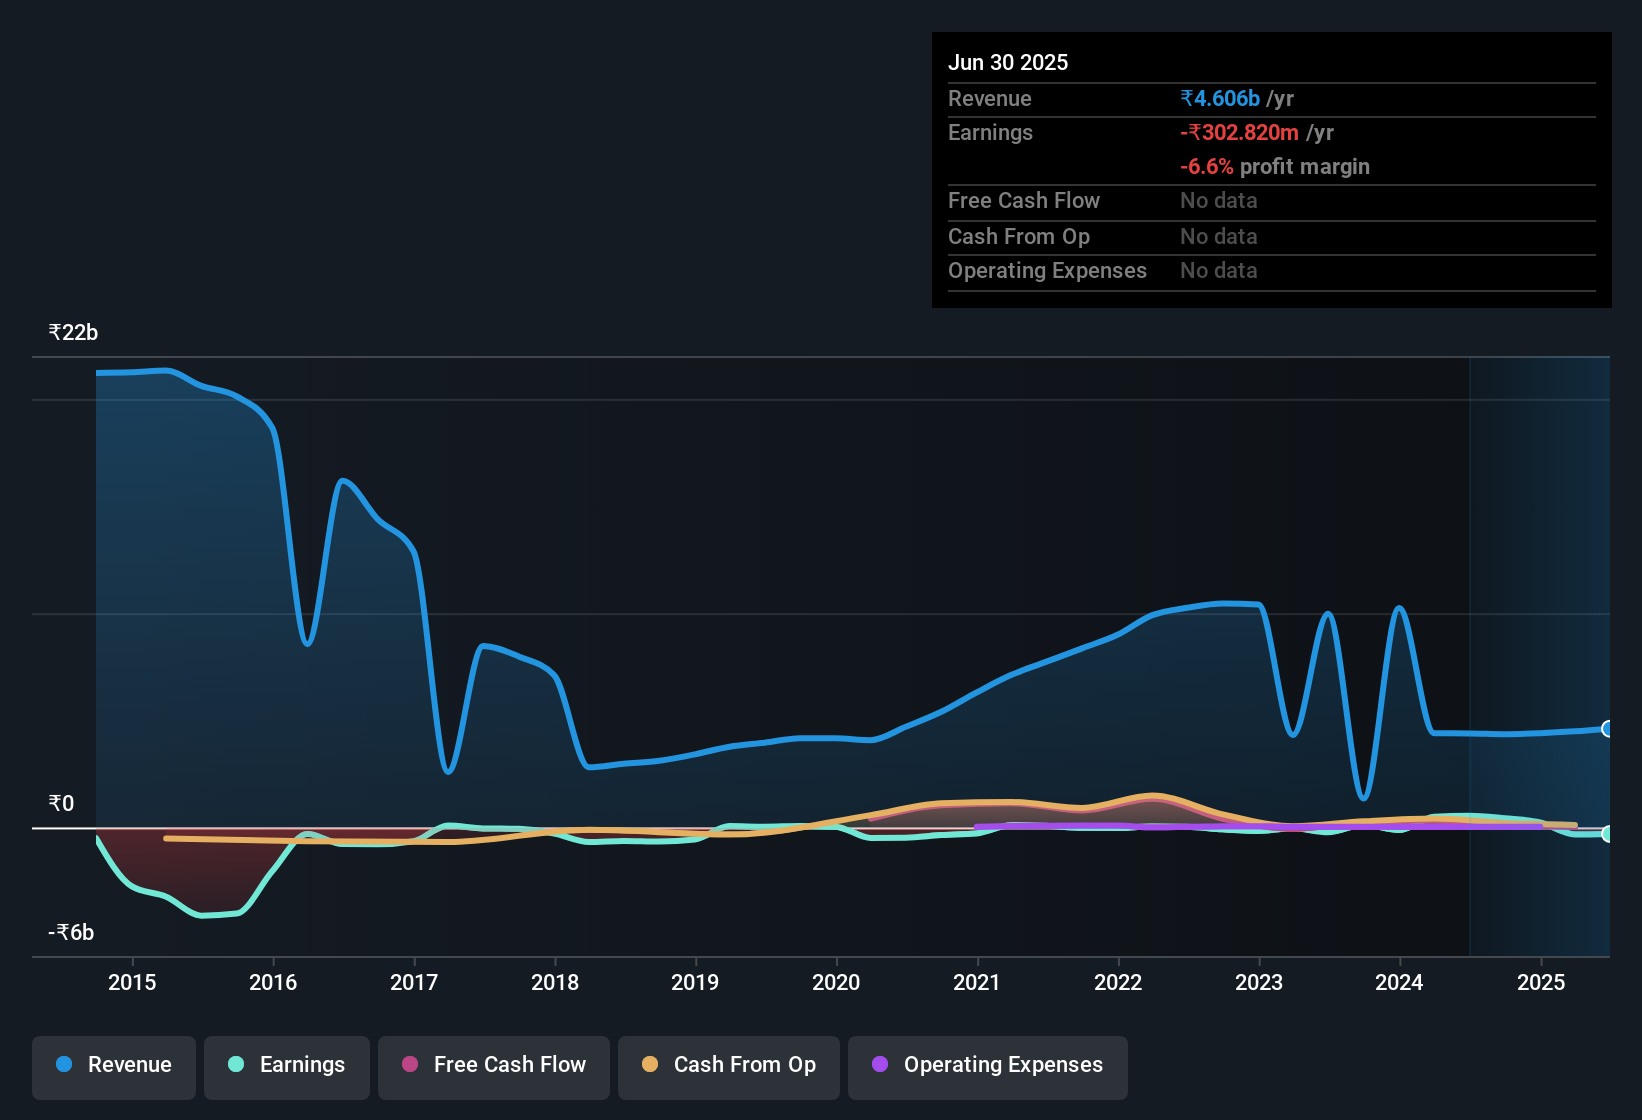Click the blue Revenue legend dot icon
The width and height of the screenshot is (1642, 1120).
coord(62,1065)
